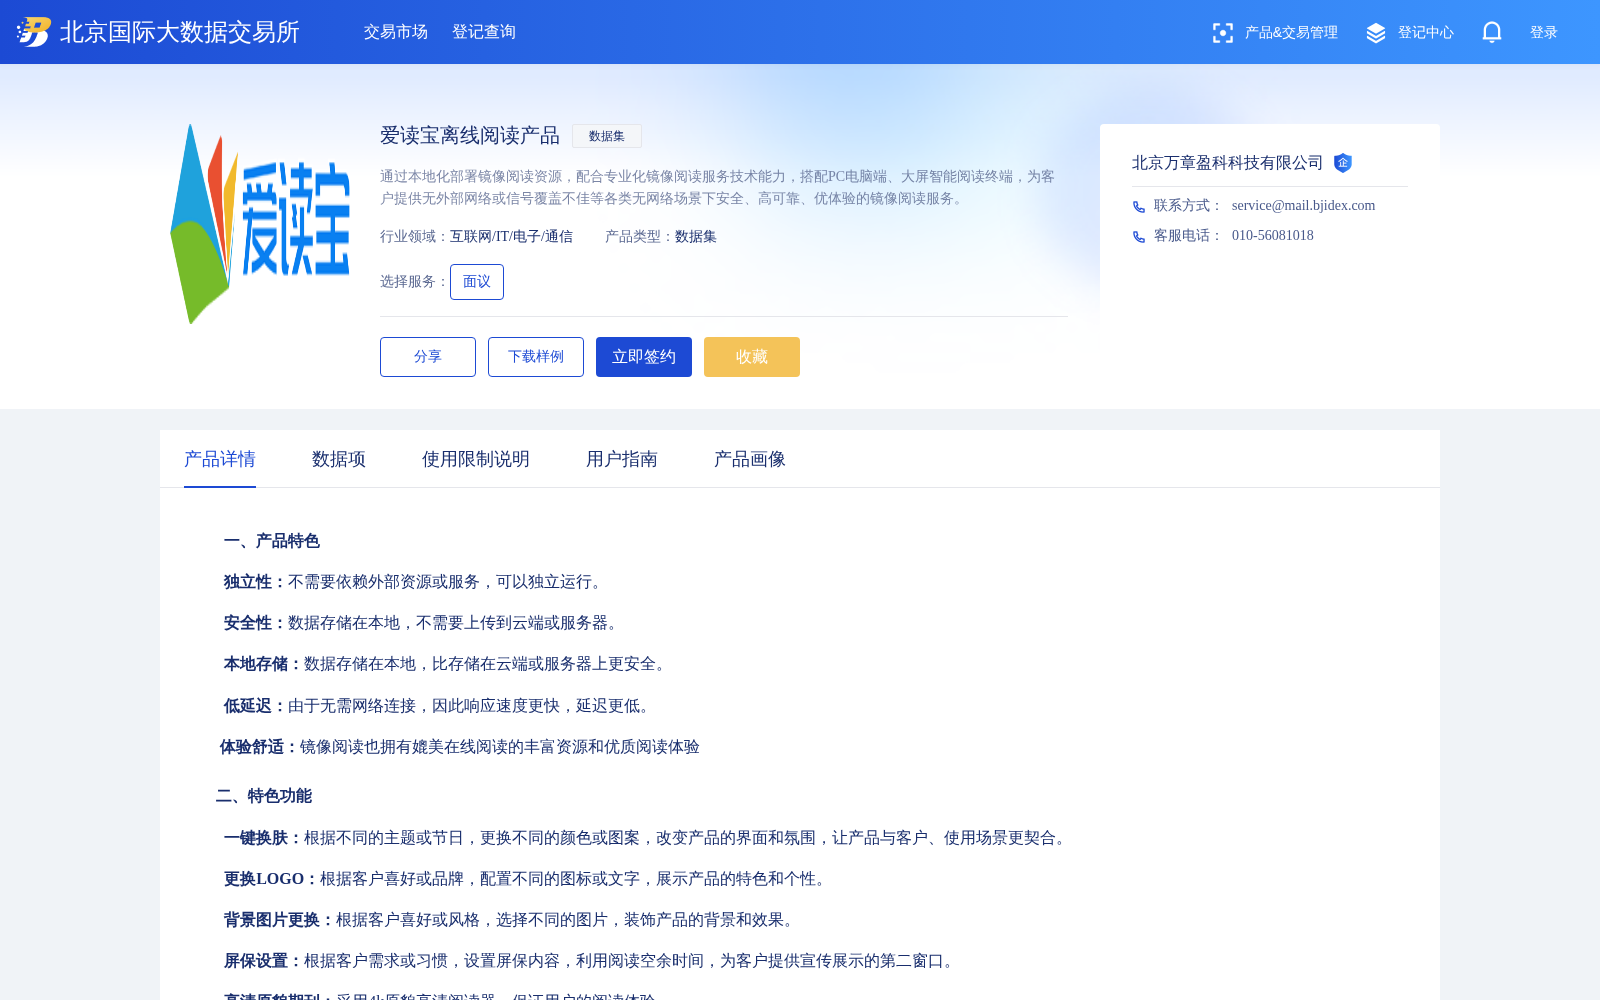Click the 独立性 feature line
The height and width of the screenshot is (1000, 1600).
click(416, 582)
